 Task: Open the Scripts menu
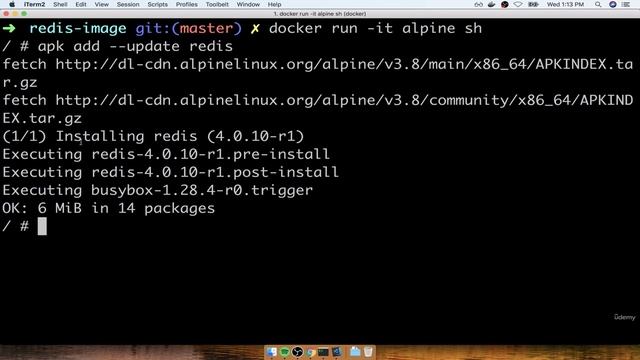[x=158, y=4]
